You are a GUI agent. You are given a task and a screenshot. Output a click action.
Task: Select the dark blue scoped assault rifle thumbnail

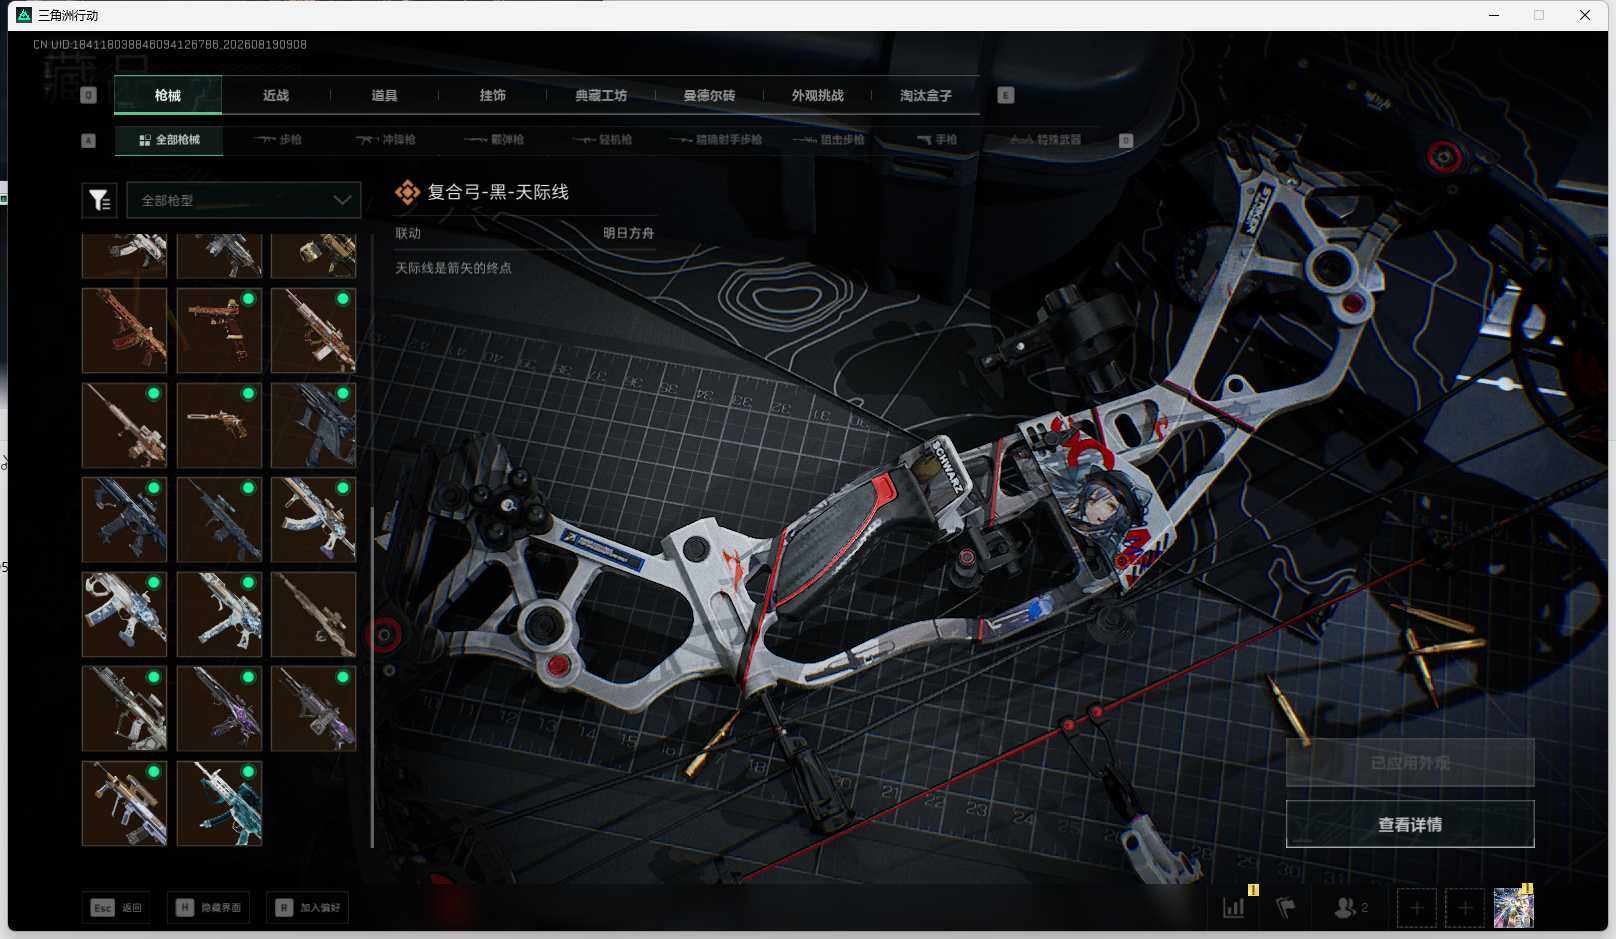[124, 520]
